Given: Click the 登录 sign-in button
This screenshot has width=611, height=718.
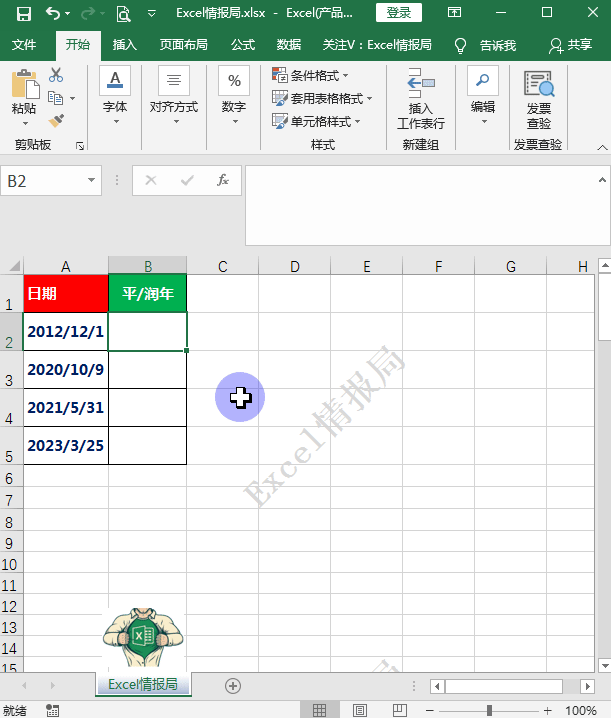Looking at the screenshot, I should [x=398, y=12].
